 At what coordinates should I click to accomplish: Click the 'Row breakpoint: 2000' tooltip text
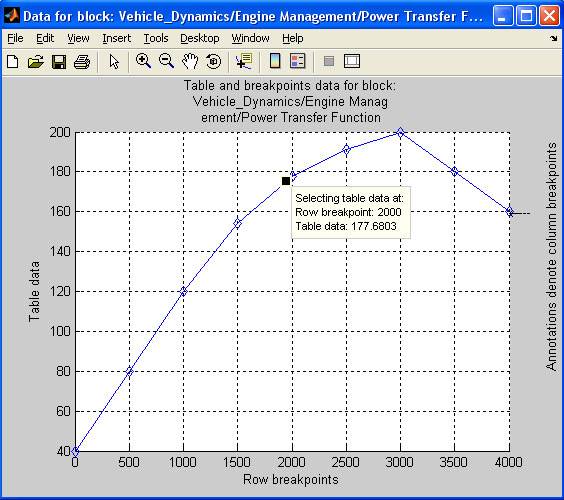348,212
